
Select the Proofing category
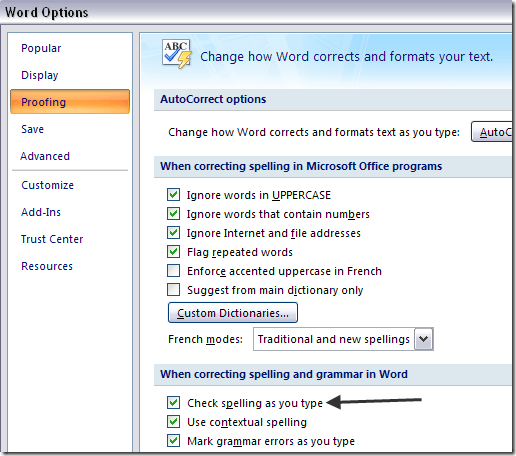(70, 102)
